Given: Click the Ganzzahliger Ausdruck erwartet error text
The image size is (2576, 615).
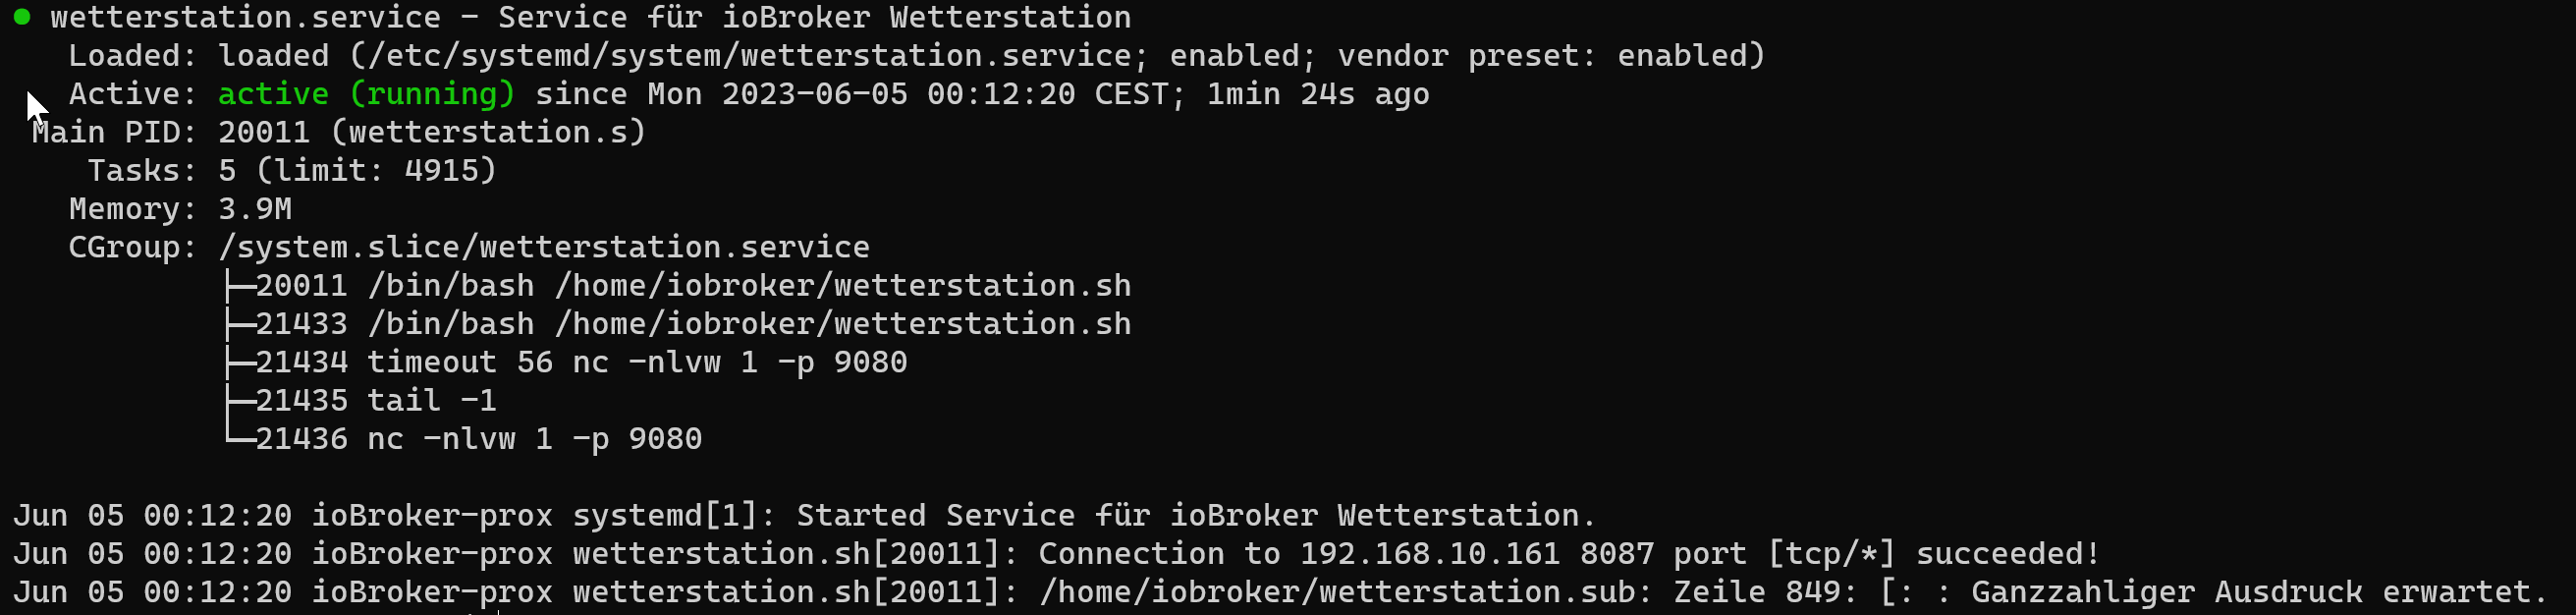Looking at the screenshot, I should [x=2258, y=592].
